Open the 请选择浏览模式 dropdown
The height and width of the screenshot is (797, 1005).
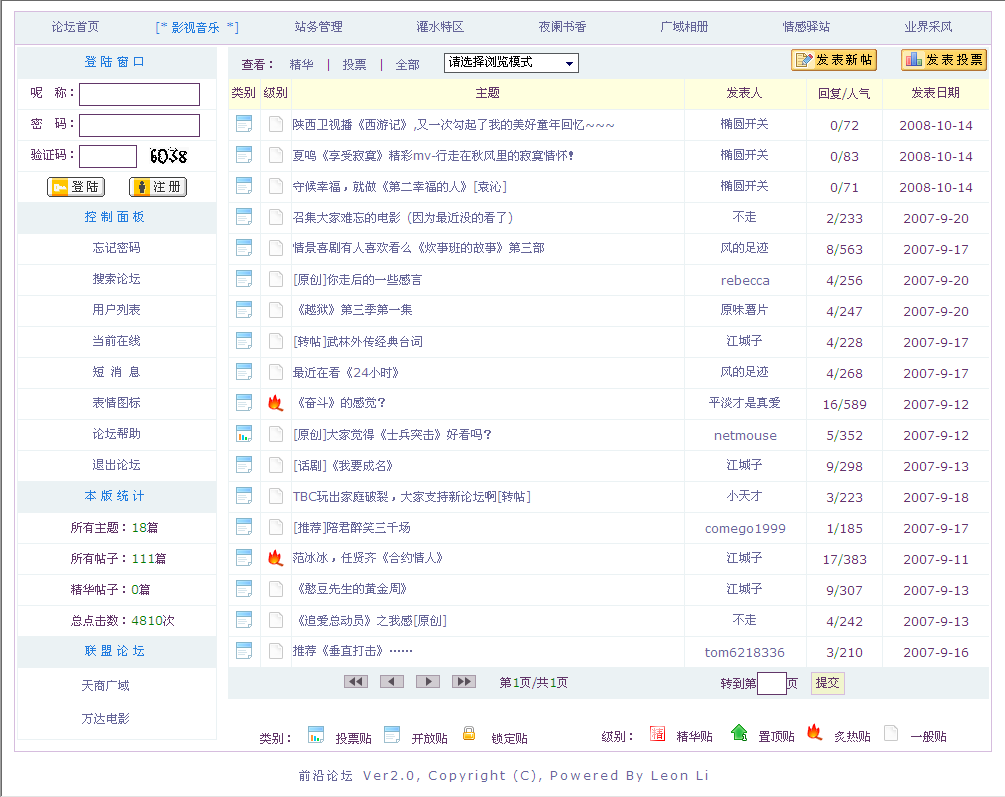511,63
